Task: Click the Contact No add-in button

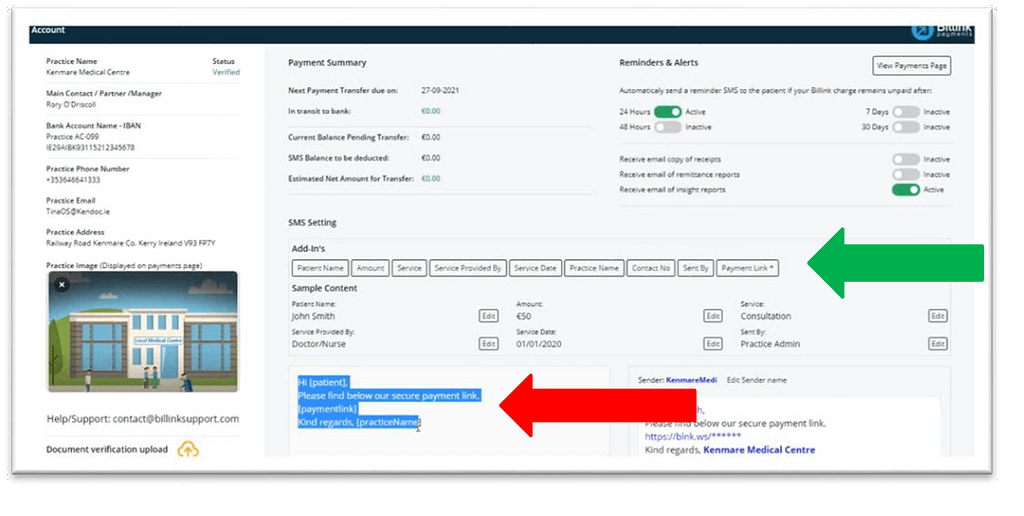Action: 649,268
